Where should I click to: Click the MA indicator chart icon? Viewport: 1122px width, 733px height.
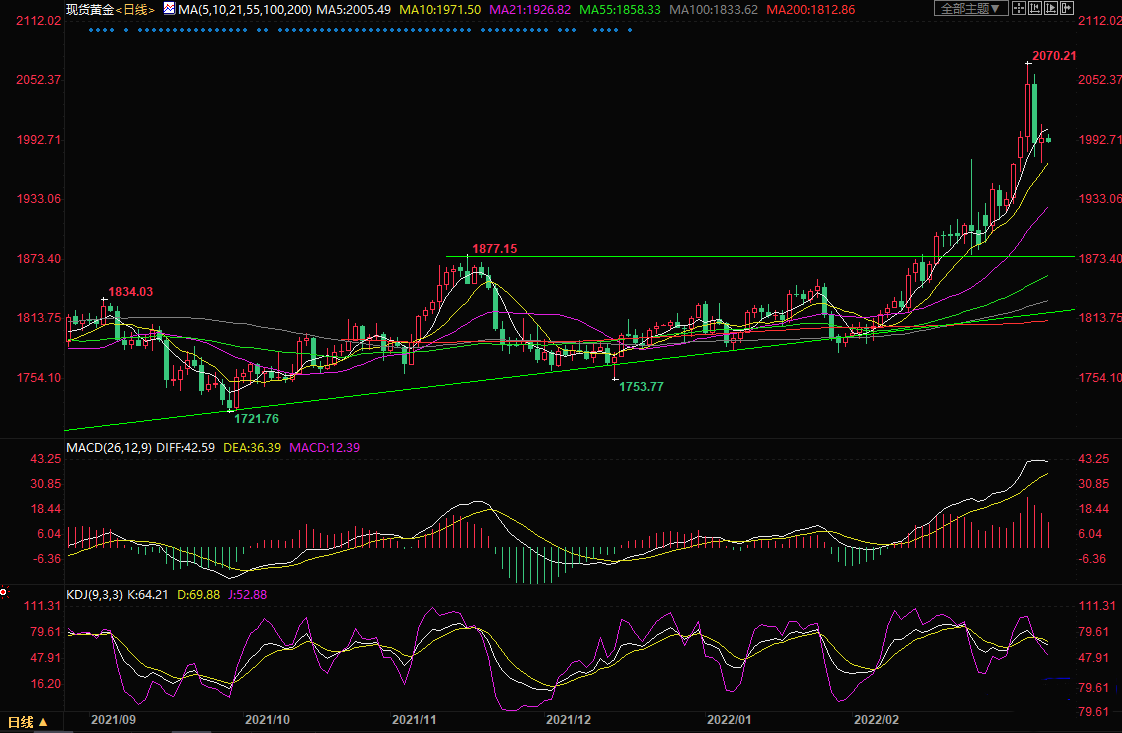169,9
